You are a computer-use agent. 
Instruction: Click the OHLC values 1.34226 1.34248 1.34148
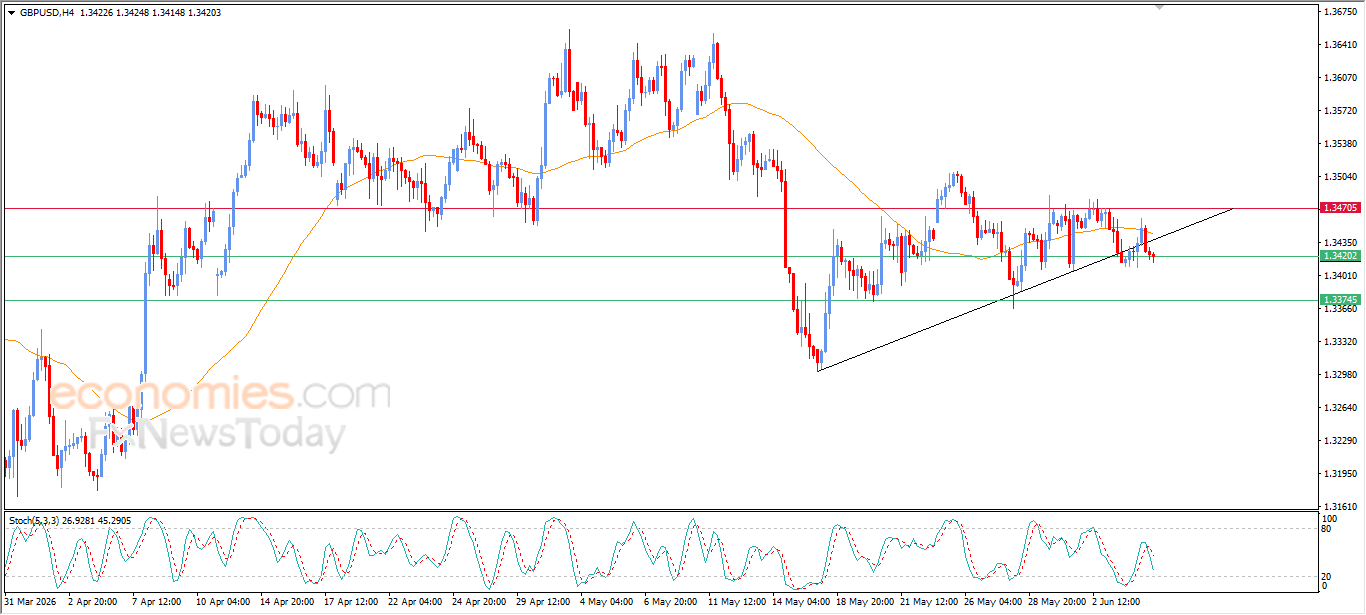pyautogui.click(x=130, y=13)
